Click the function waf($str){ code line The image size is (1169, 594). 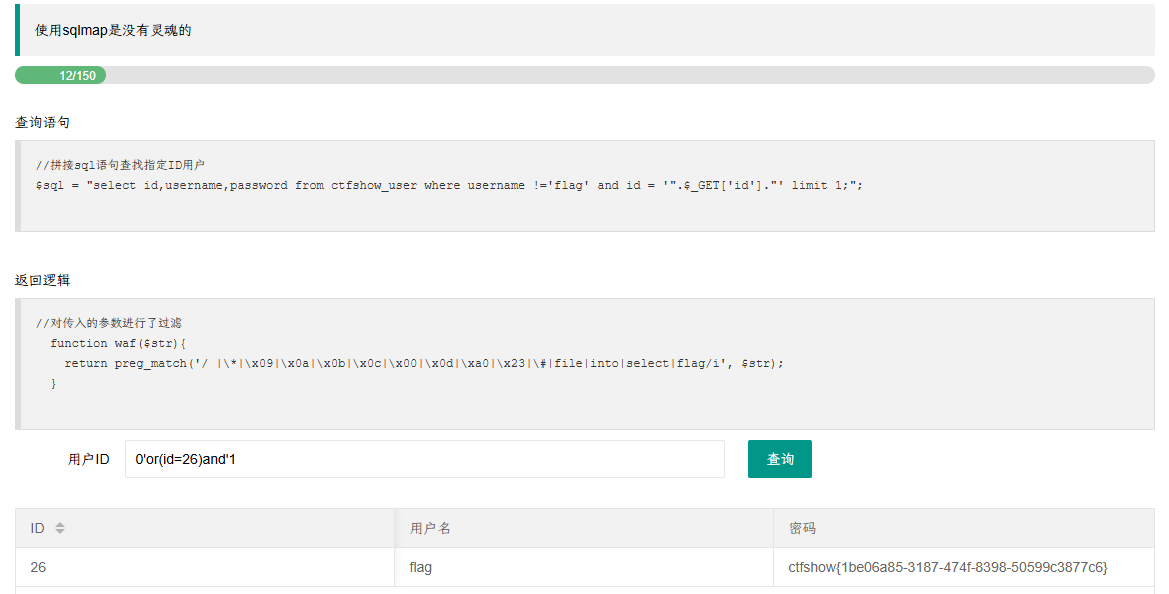[118, 343]
